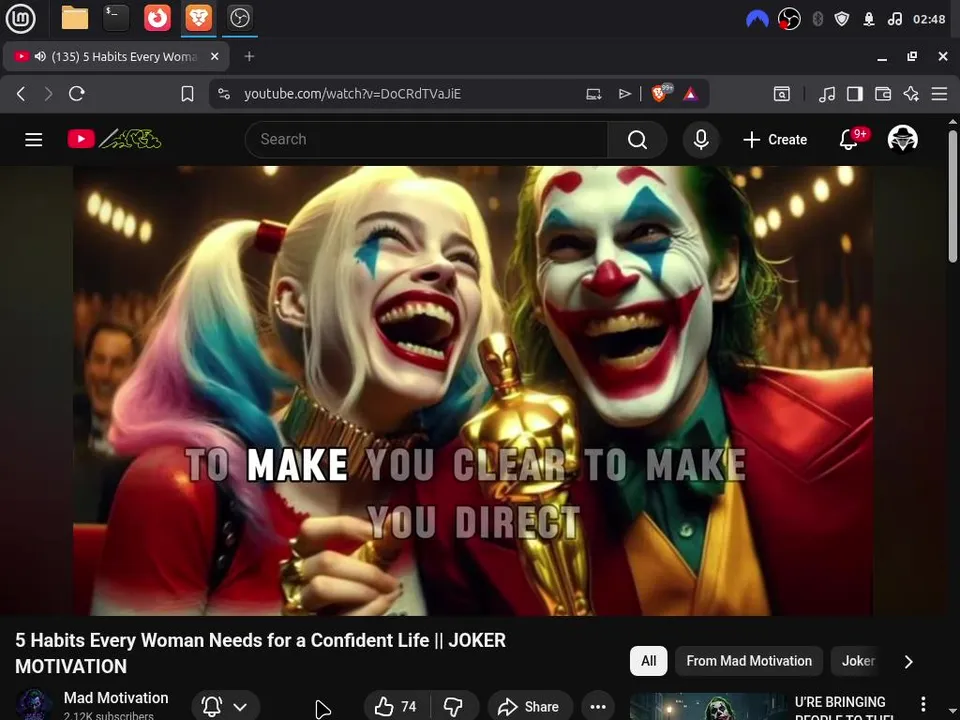Open a new browser tab
Image resolution: width=960 pixels, height=720 pixels.
(249, 56)
